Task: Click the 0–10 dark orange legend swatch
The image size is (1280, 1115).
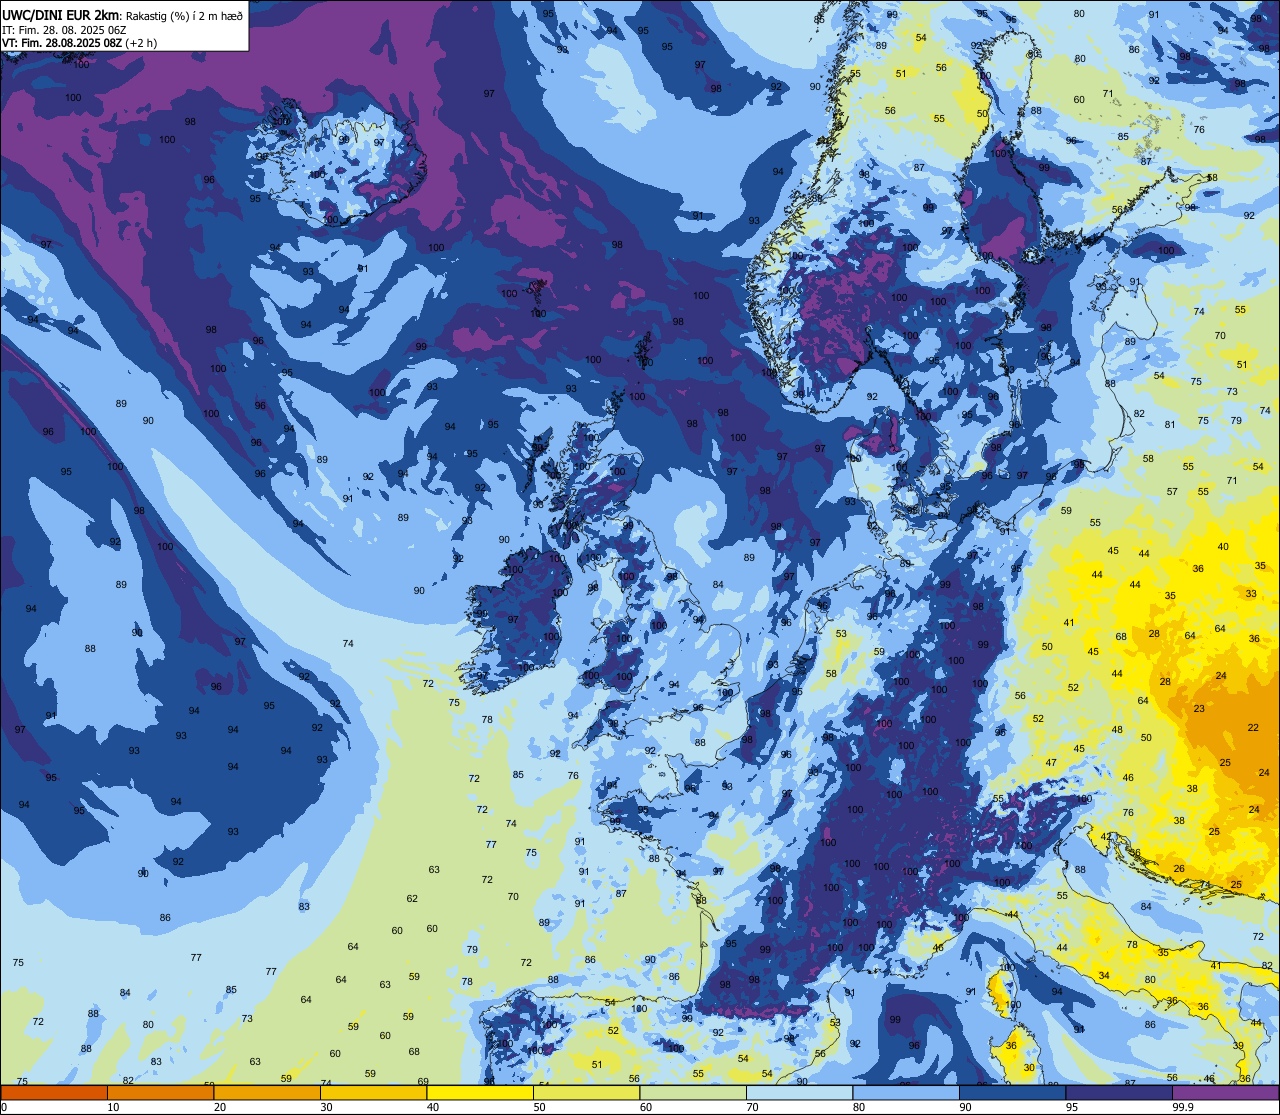Action: (x=53, y=1093)
